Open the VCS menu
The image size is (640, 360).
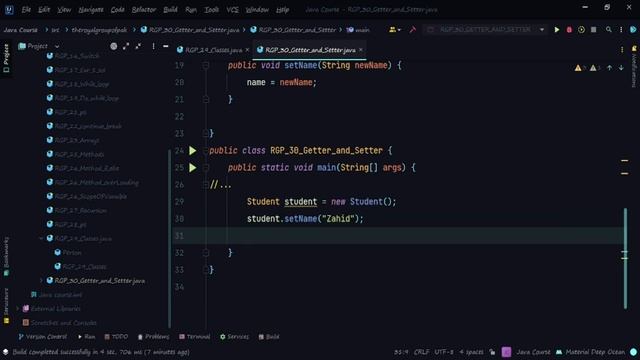232,9
